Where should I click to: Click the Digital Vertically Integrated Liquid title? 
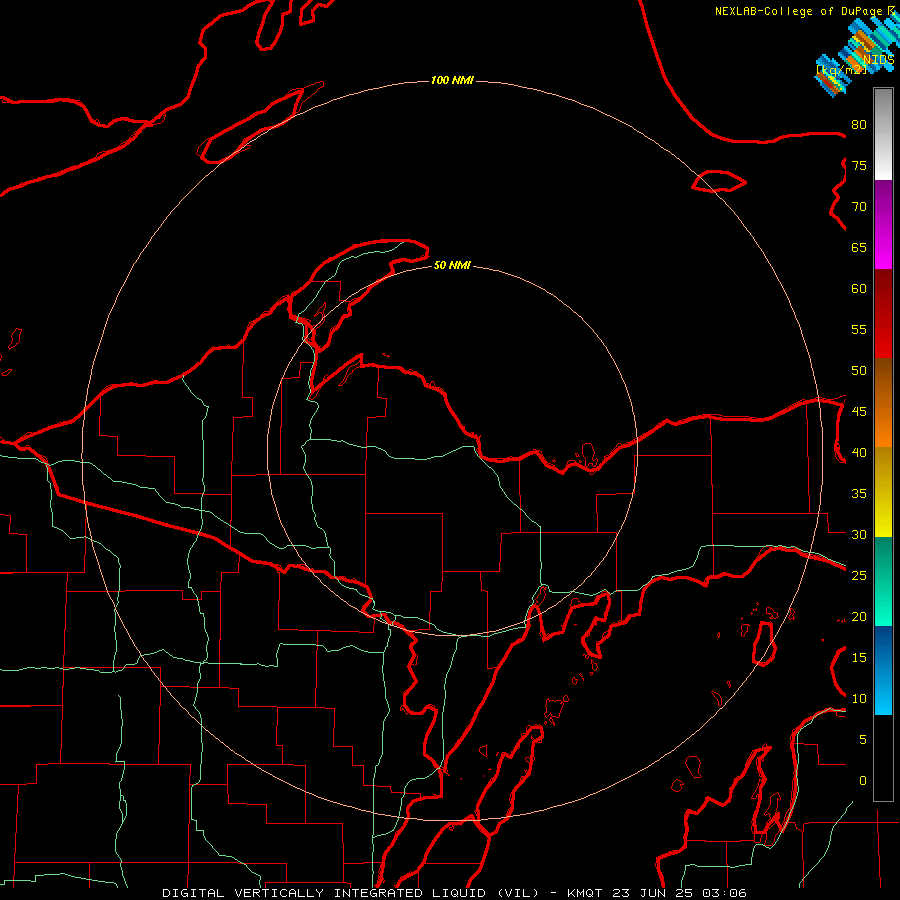point(350,893)
